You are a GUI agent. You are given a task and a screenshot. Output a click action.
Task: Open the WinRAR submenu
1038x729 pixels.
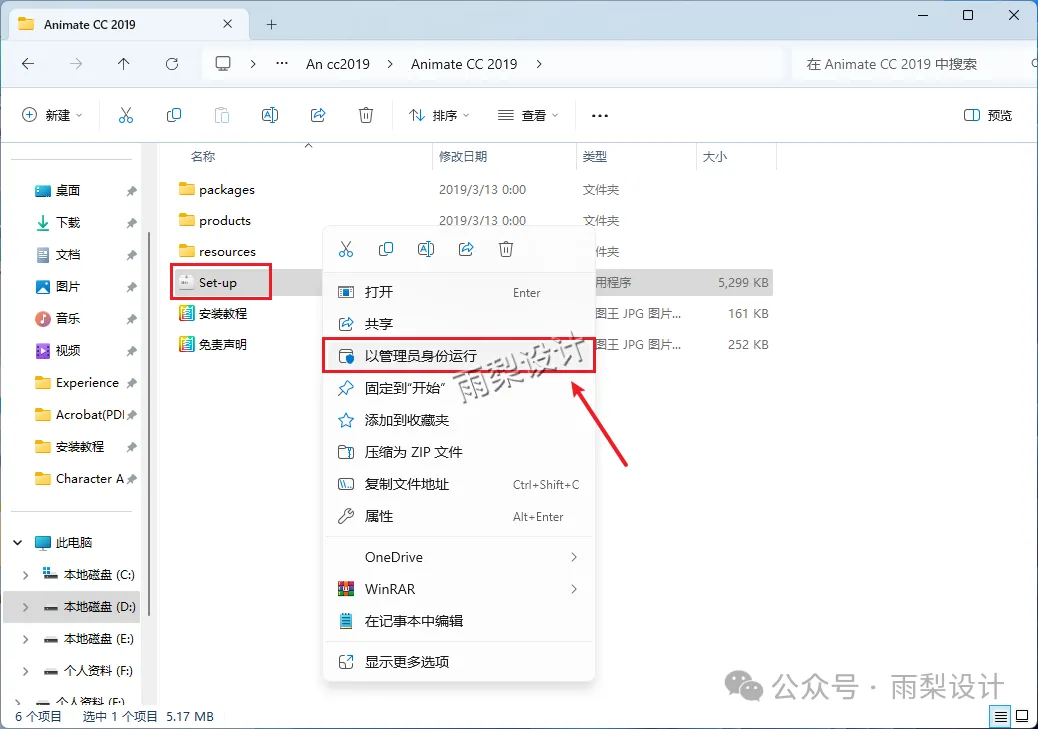tap(459, 589)
